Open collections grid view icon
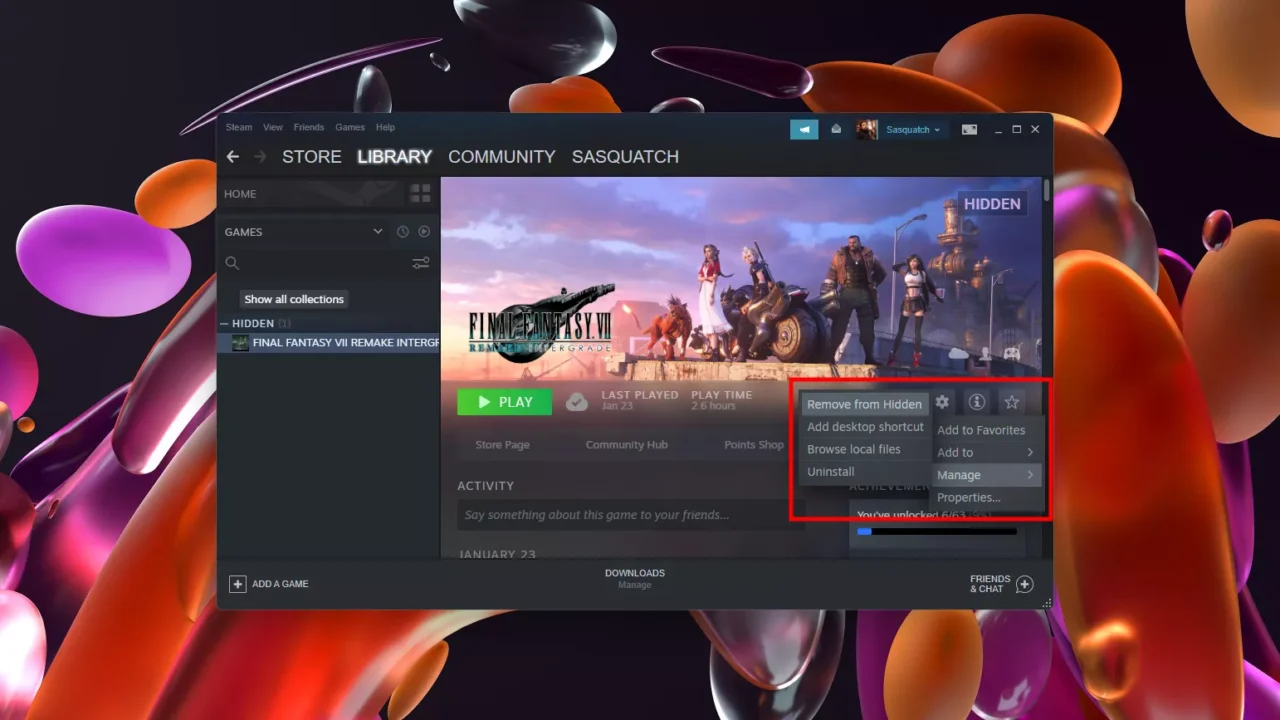1280x720 pixels. click(x=421, y=194)
